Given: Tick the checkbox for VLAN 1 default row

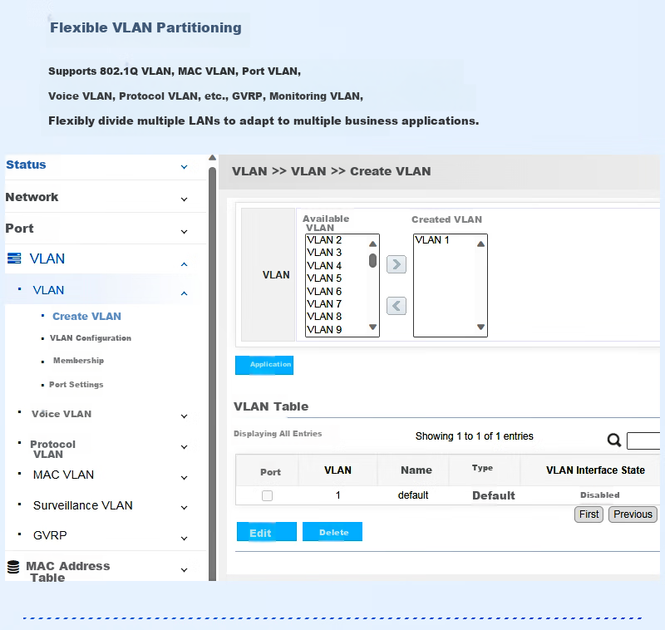Looking at the screenshot, I should [267, 495].
